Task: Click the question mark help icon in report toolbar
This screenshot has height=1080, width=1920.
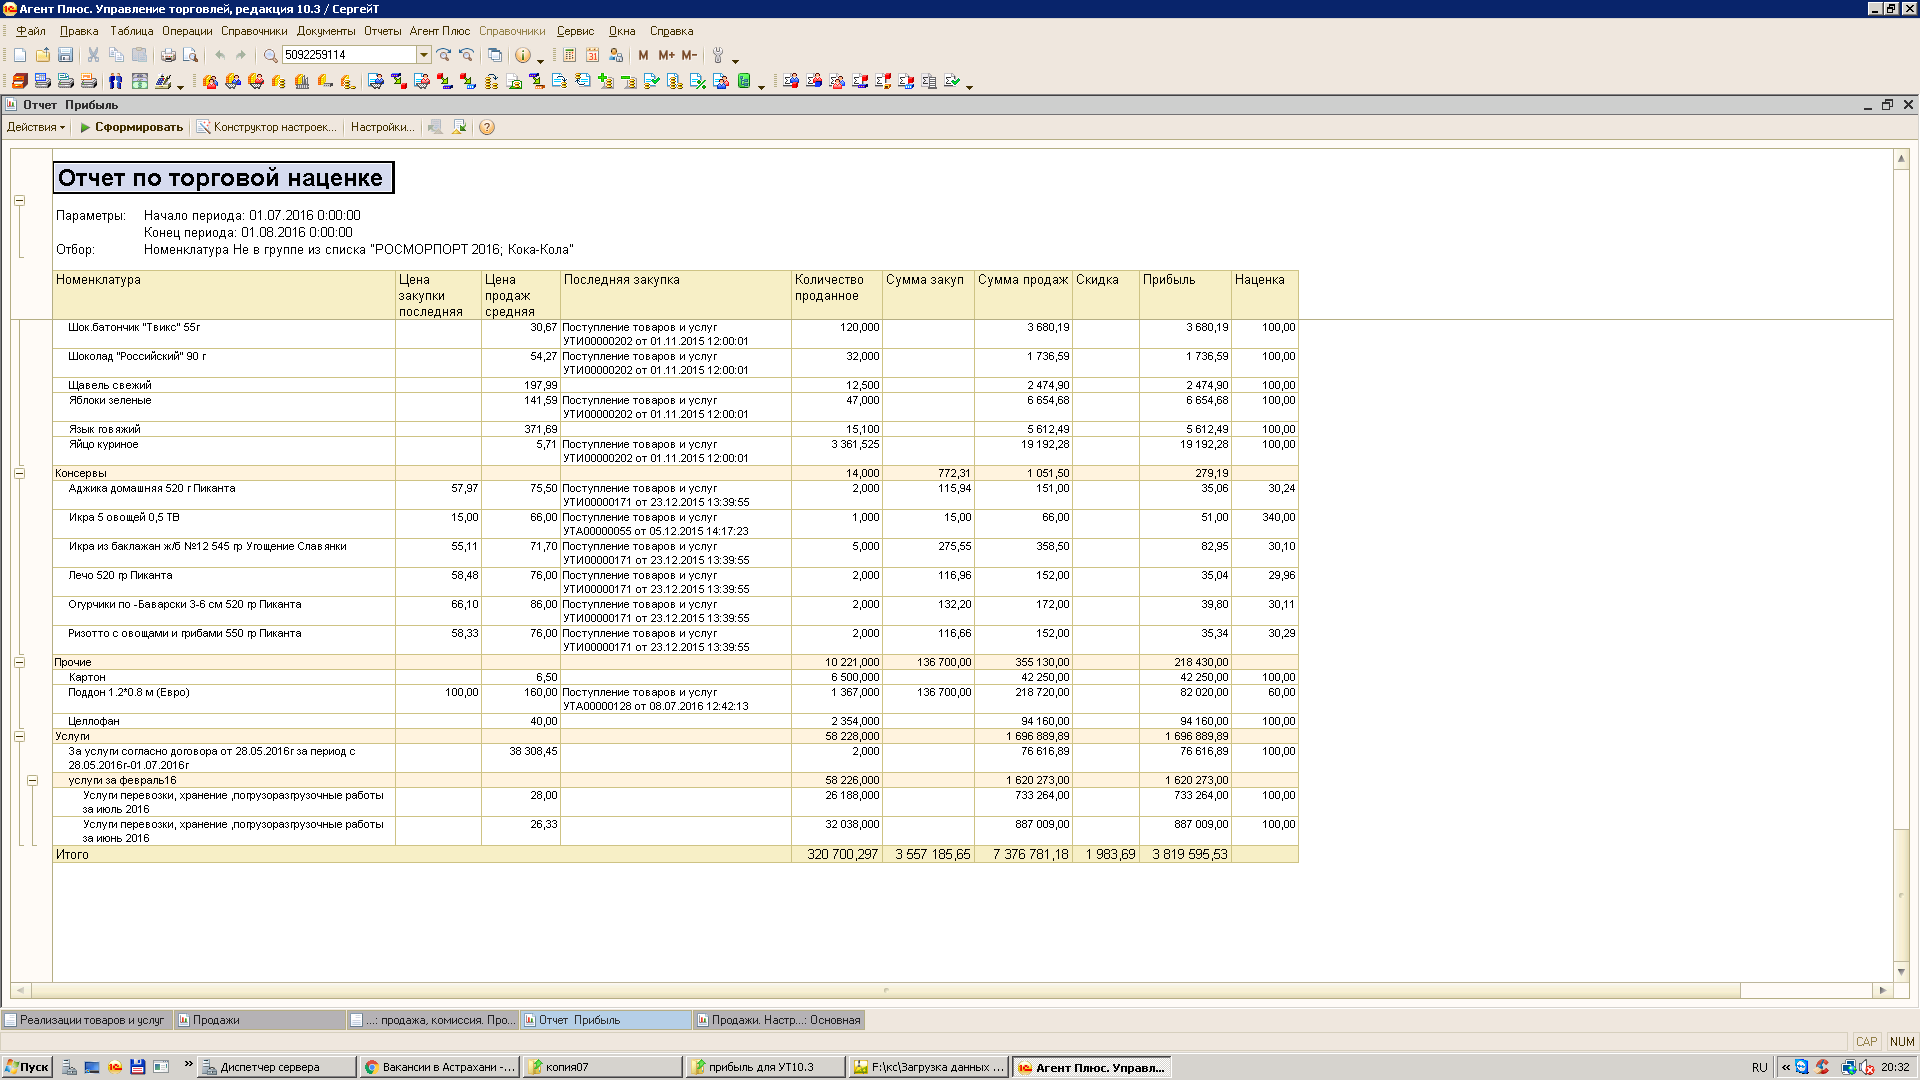Action: coord(487,127)
